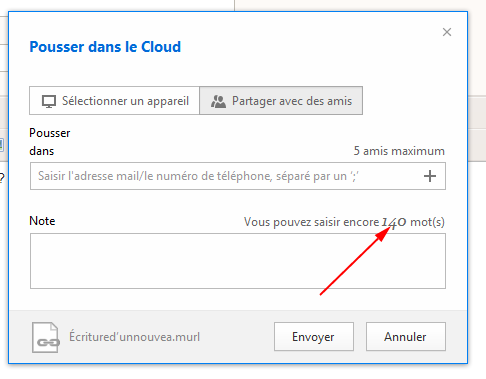Click the Note label above the text area
The image size is (486, 379).
(42, 221)
